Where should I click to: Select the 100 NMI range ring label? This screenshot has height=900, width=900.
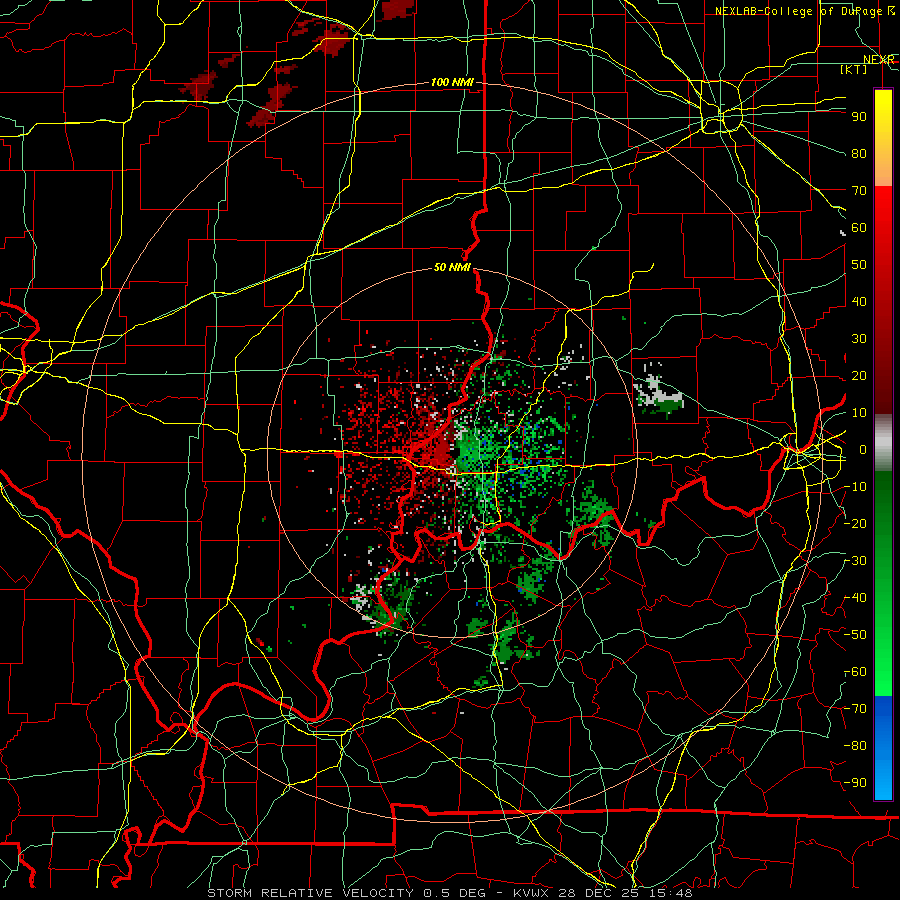[452, 82]
